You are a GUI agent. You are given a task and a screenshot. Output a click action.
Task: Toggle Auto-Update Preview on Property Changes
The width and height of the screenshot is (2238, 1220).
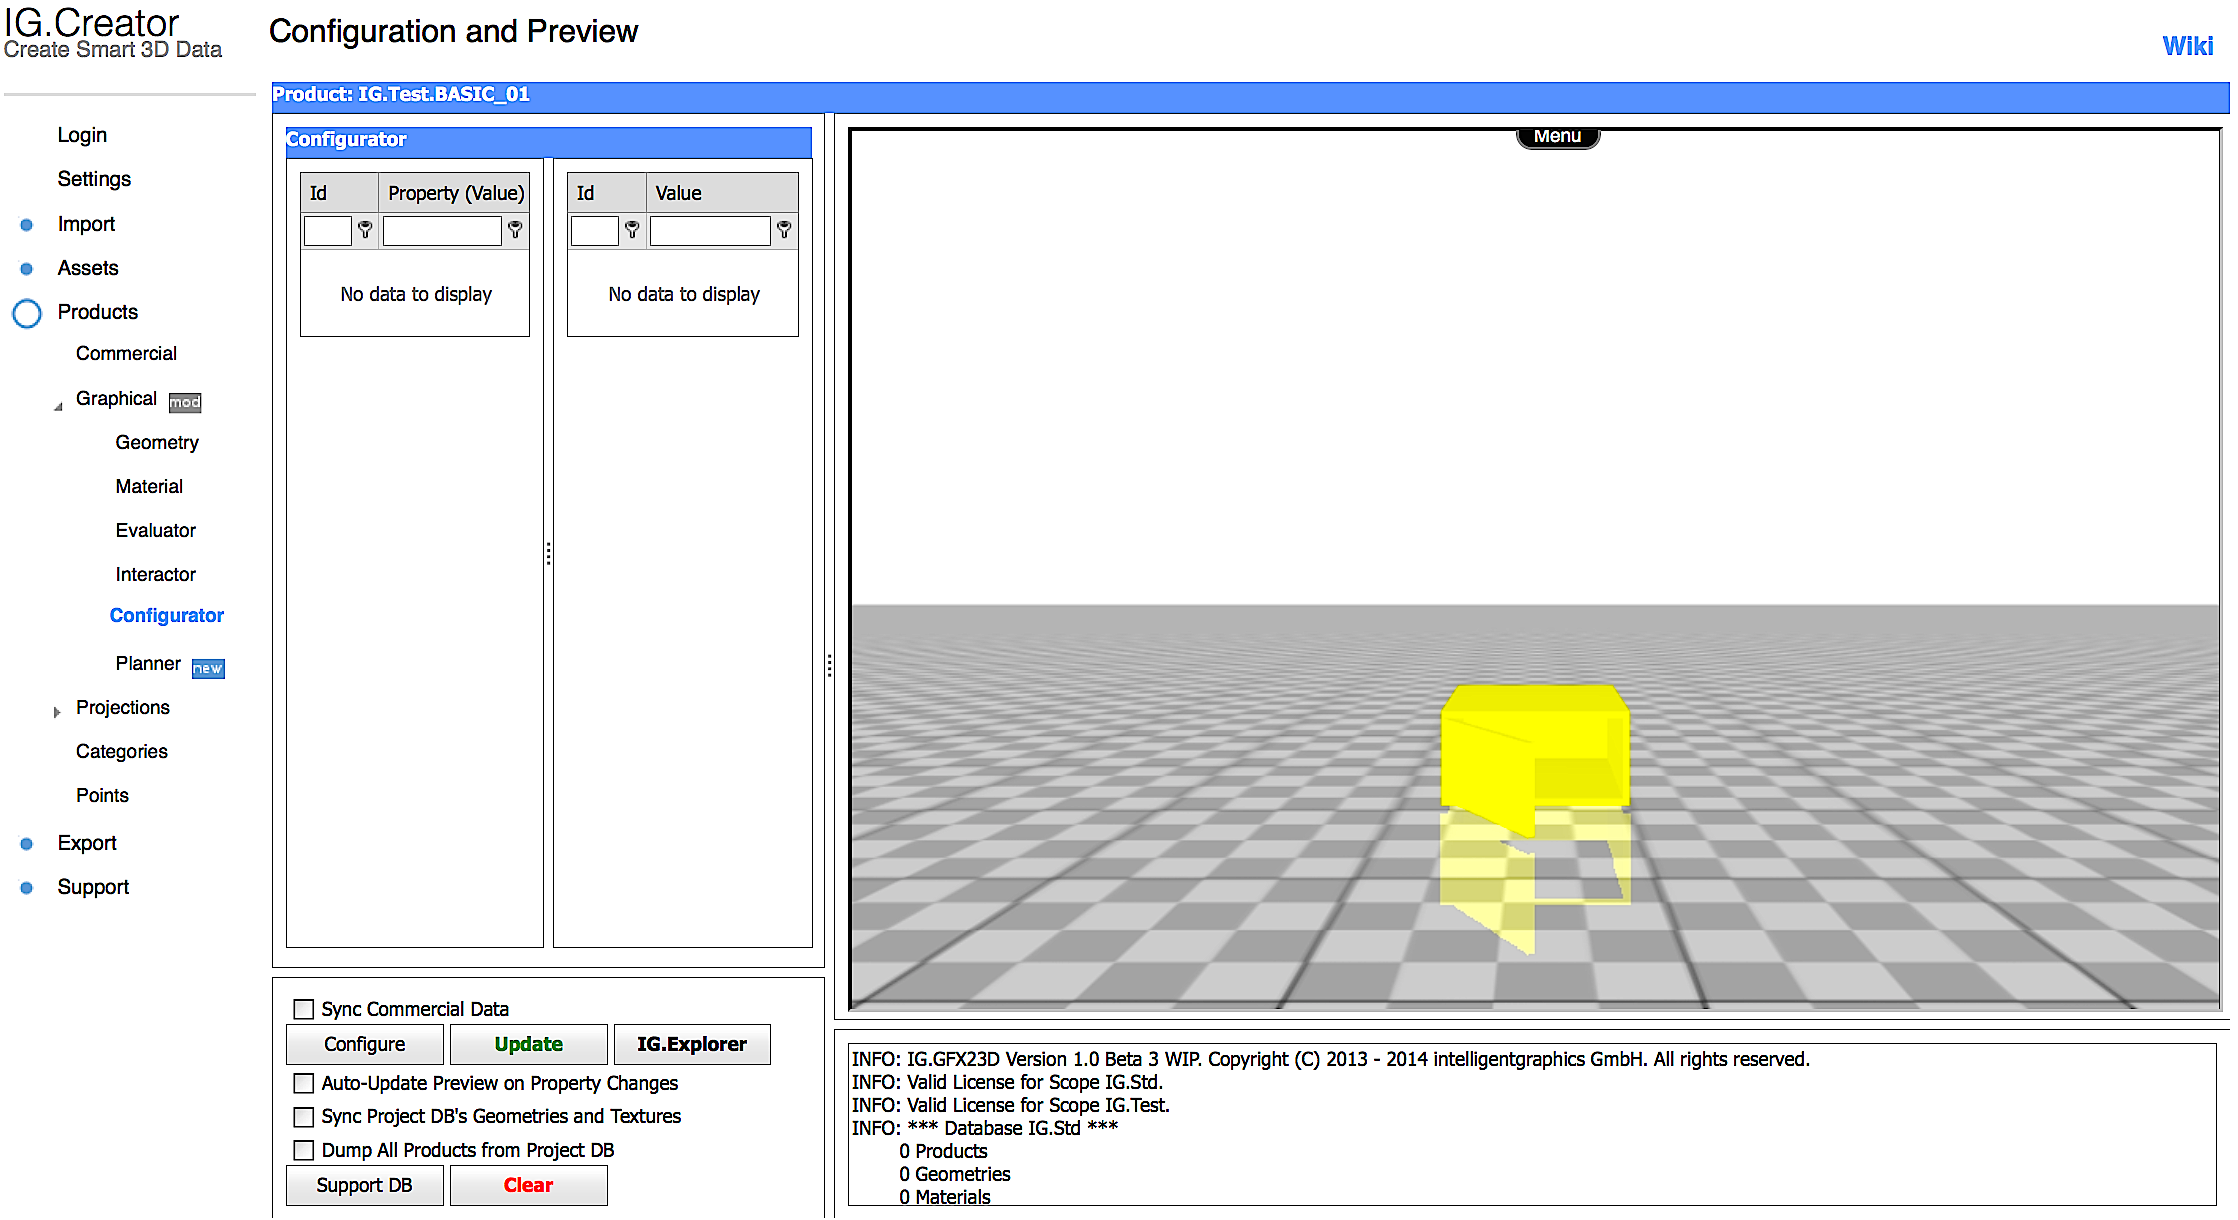(x=304, y=1083)
